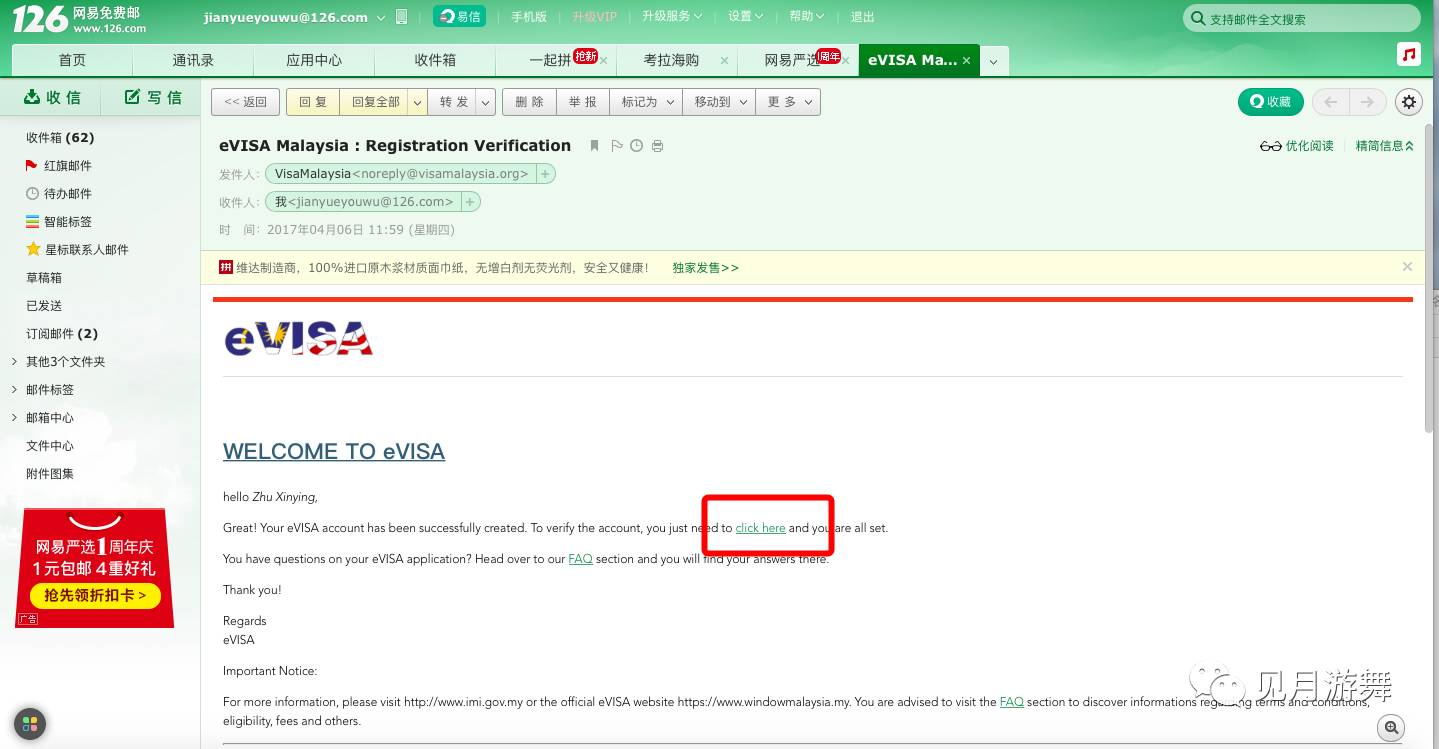This screenshot has height=749, width=1439.
Task: Switch to the 收件箱 tab
Action: tap(435, 60)
